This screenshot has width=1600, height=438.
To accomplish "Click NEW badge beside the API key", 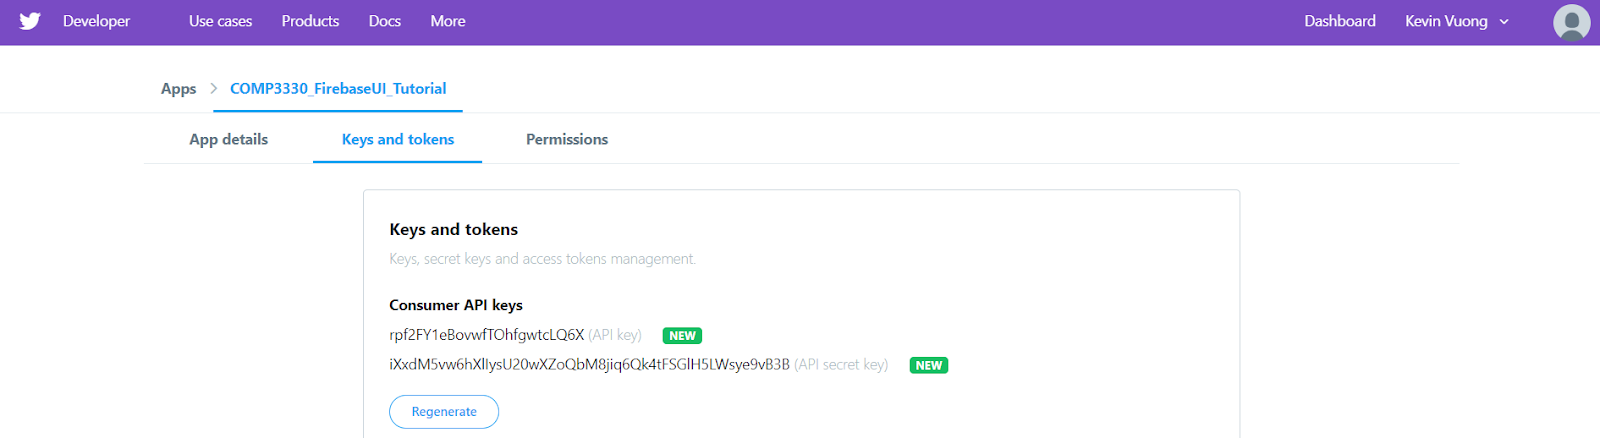I will [682, 336].
